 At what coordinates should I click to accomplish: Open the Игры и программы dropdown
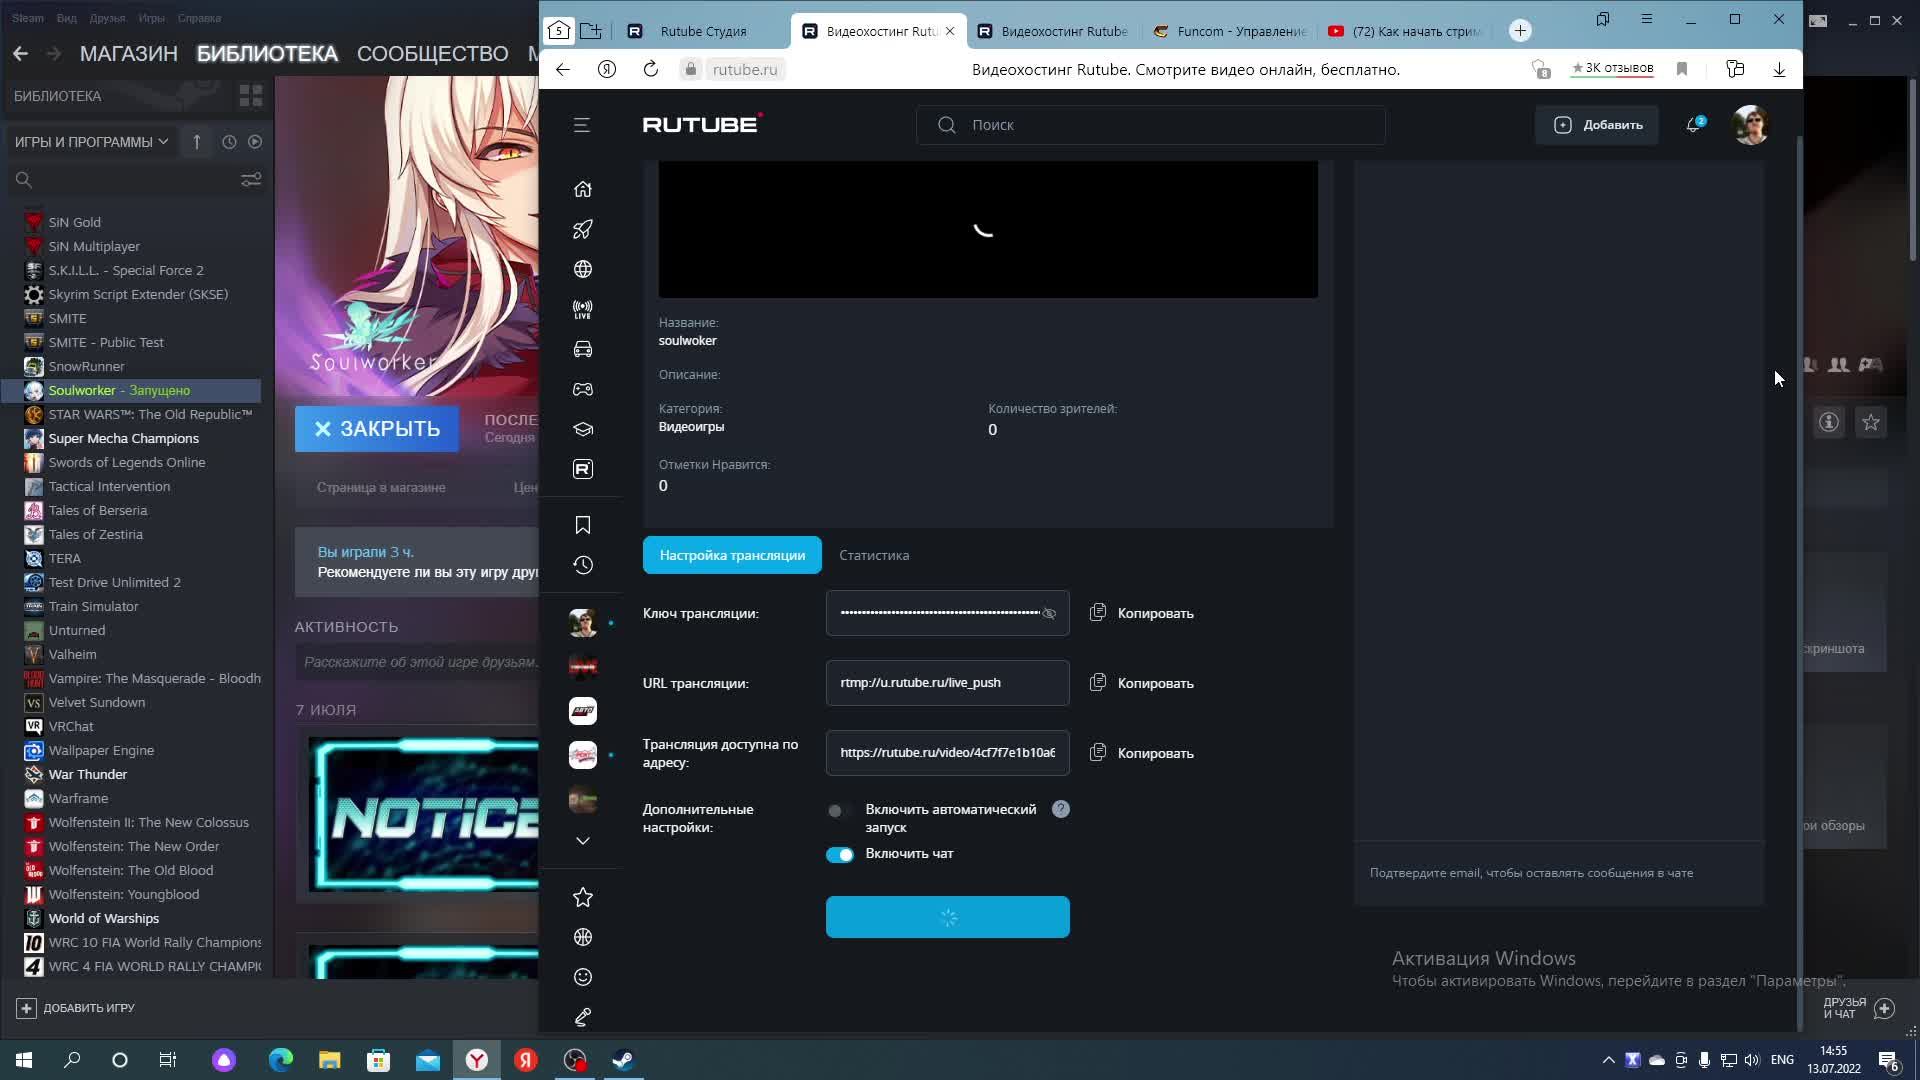pyautogui.click(x=91, y=142)
